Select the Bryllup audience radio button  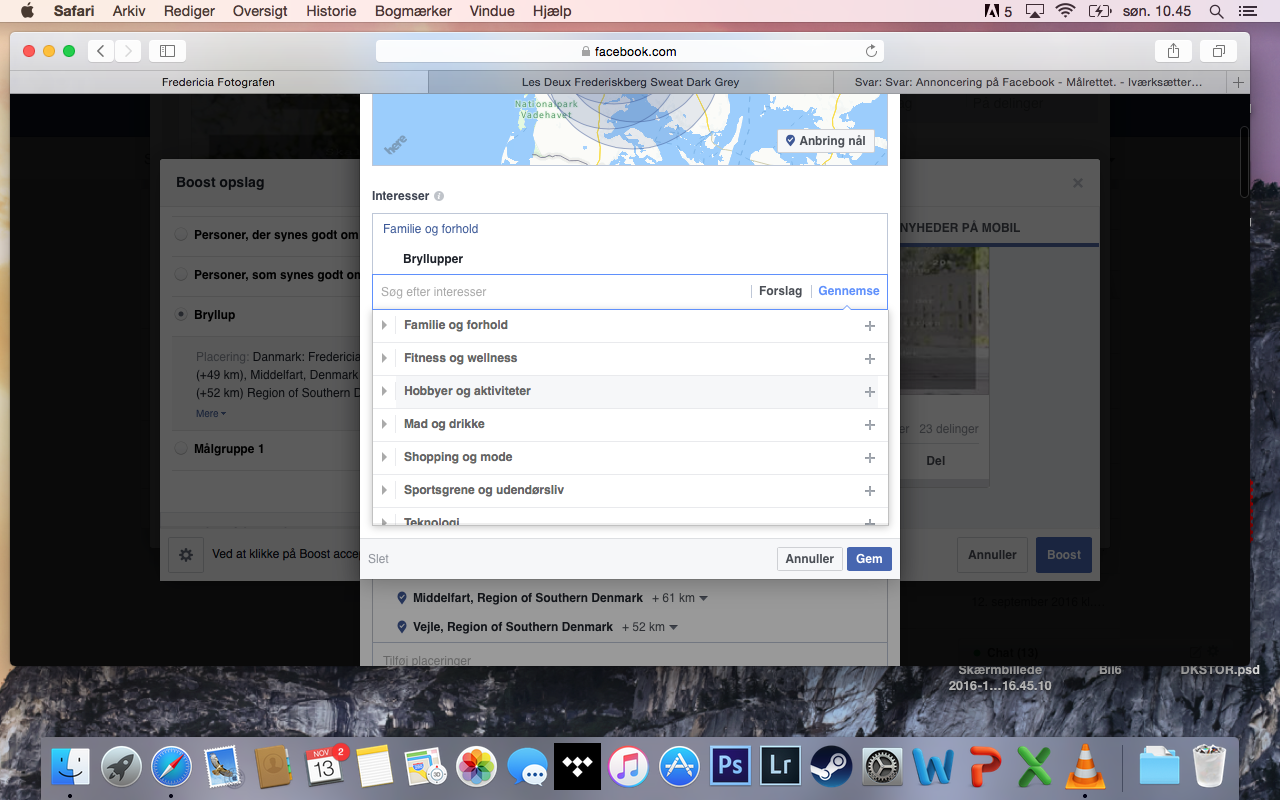(181, 314)
